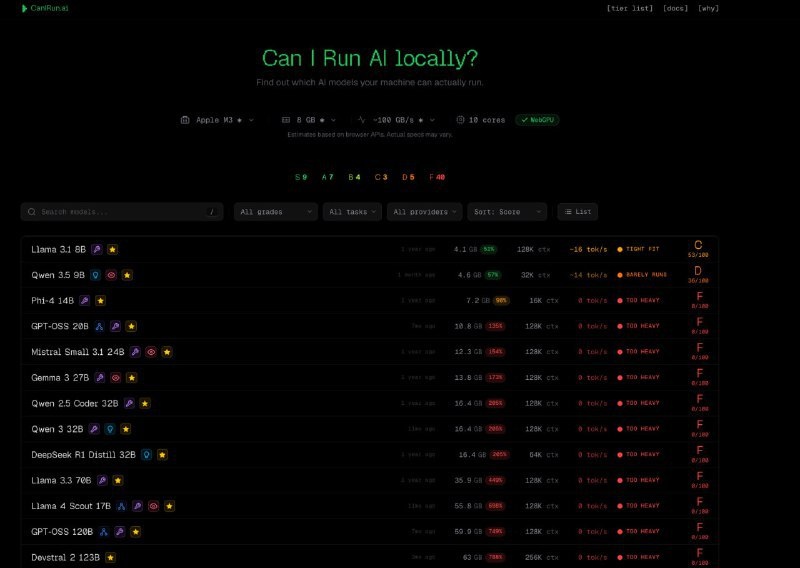Open the Llama 3.1 8B model row
The height and width of the screenshot is (568, 800).
(x=369, y=250)
